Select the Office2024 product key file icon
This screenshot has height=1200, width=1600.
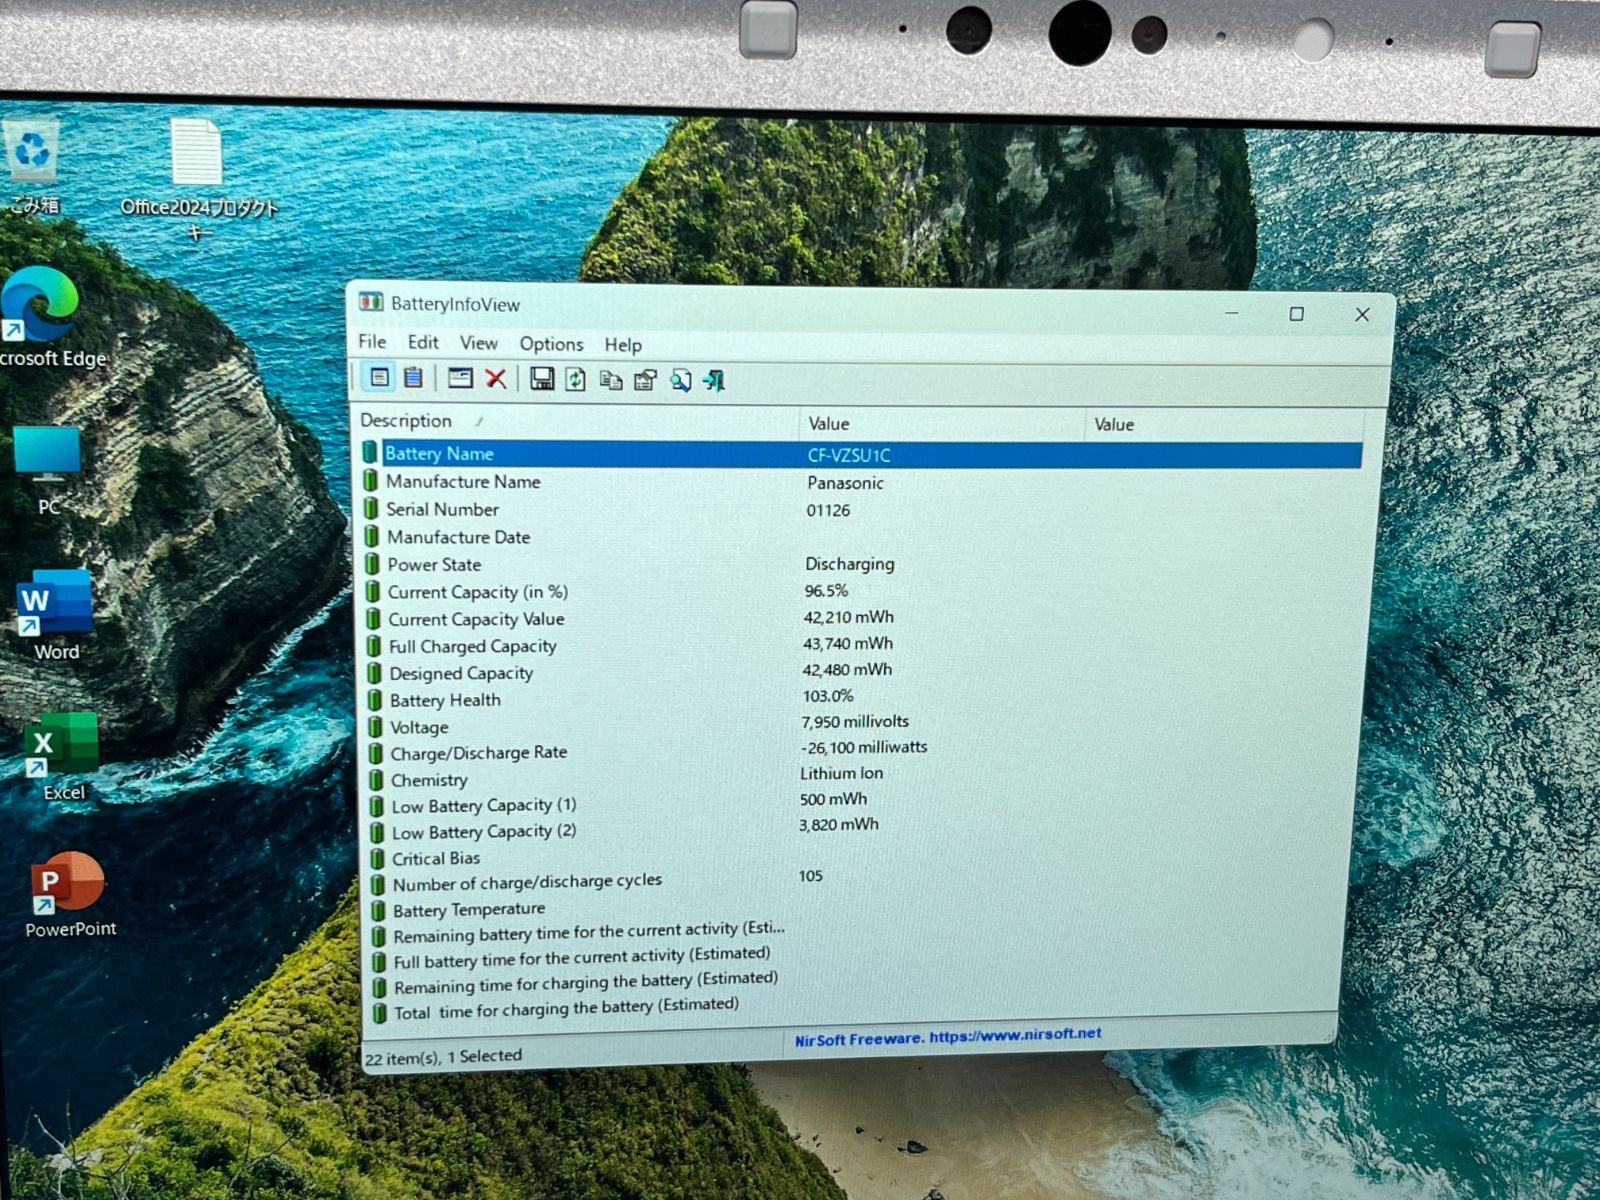(198, 180)
